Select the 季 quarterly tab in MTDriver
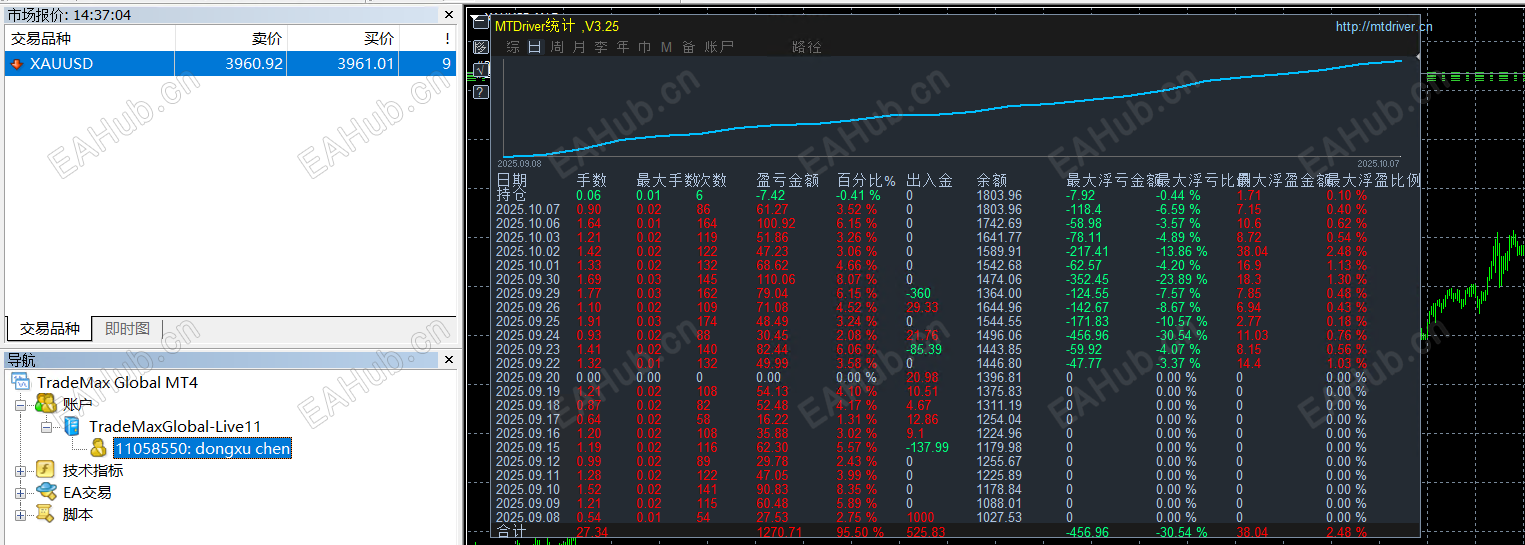The height and width of the screenshot is (545, 1525). 601,47
